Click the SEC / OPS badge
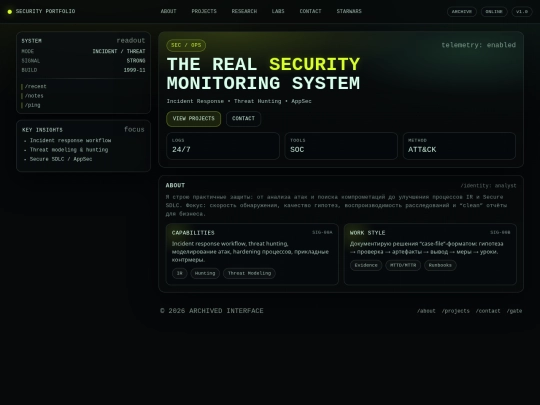The height and width of the screenshot is (405, 540). tap(186, 45)
